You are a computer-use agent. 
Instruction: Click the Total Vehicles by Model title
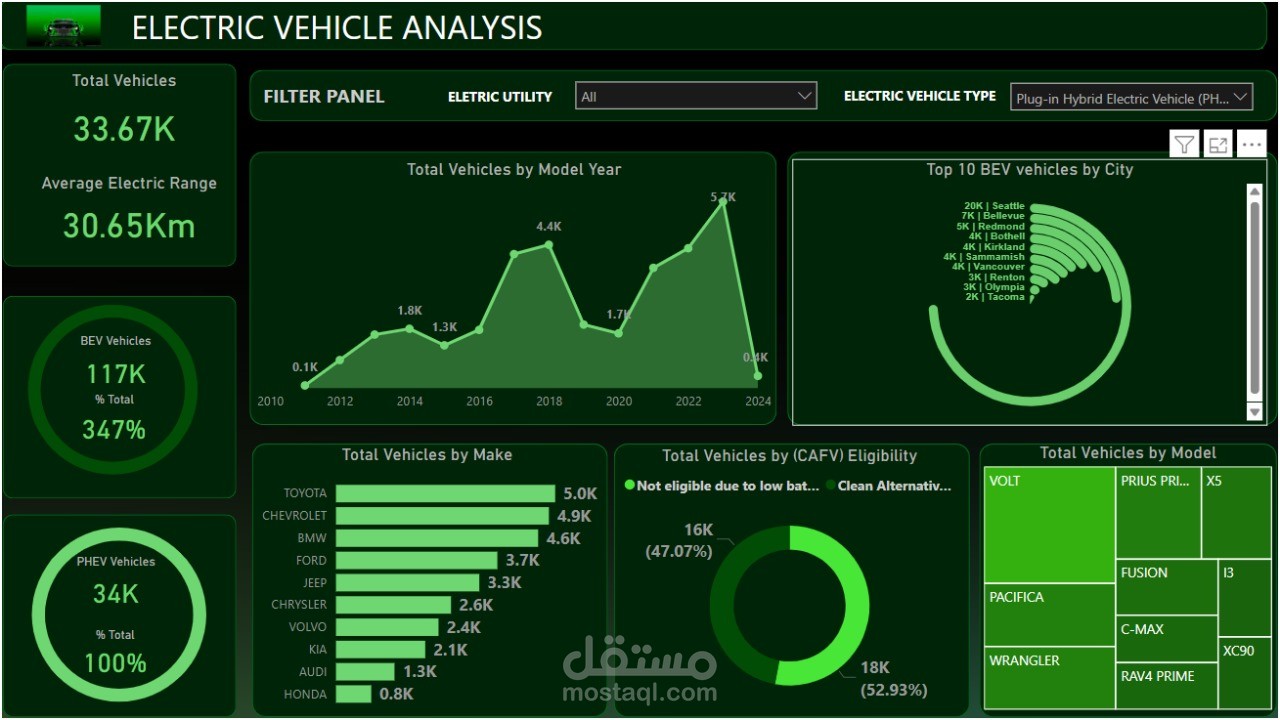pos(1128,453)
